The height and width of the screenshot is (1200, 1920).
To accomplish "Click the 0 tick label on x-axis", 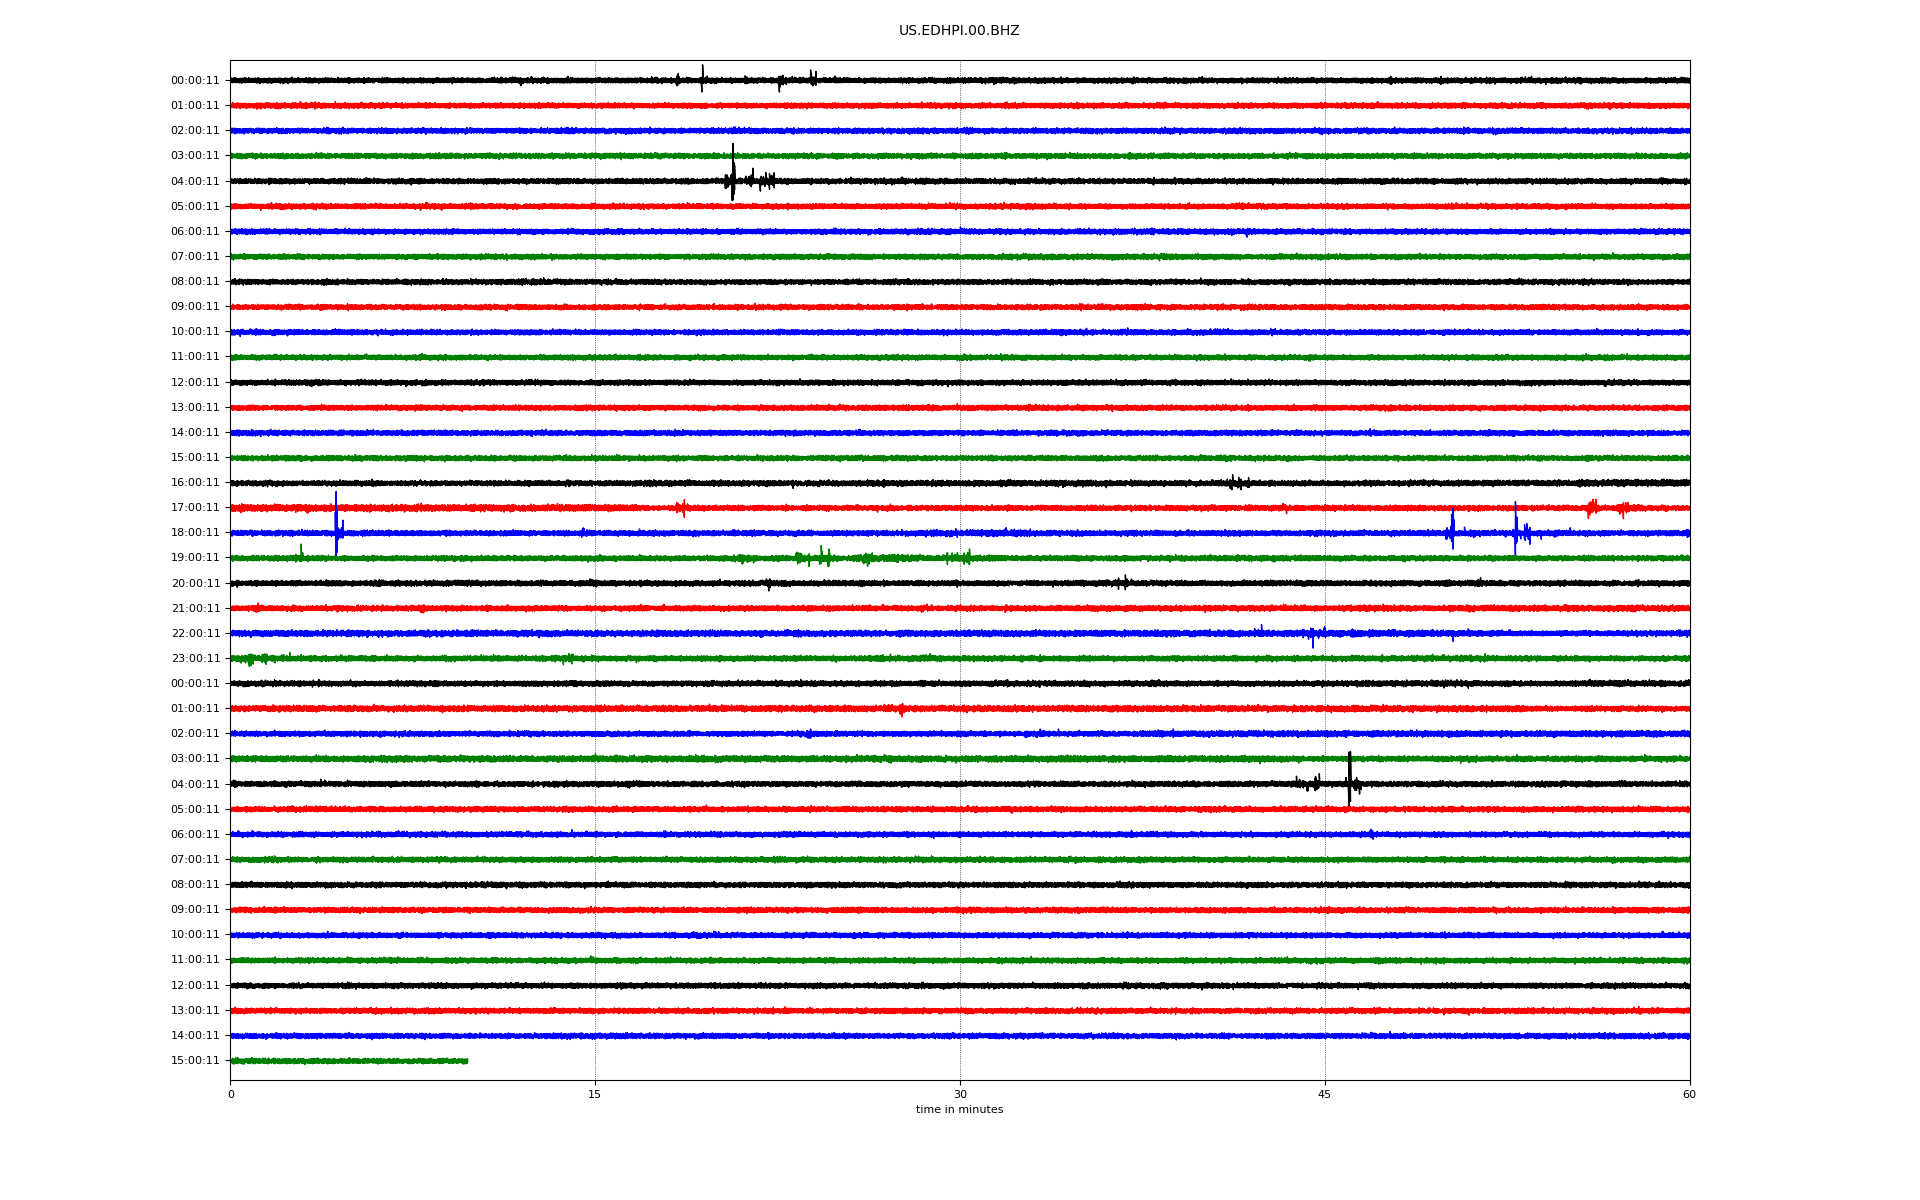I will 231,1094.
